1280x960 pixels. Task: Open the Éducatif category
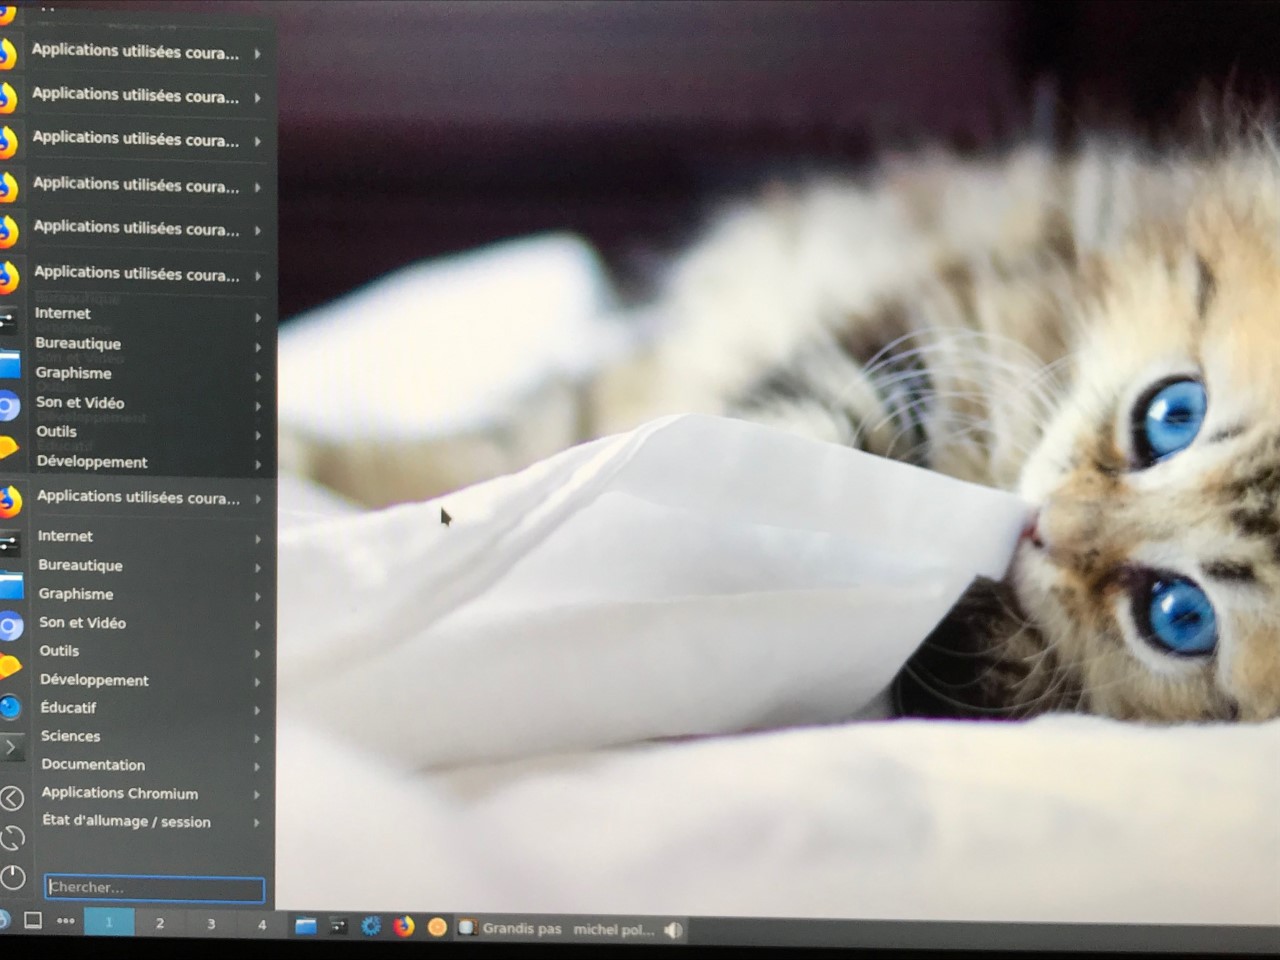(x=148, y=708)
